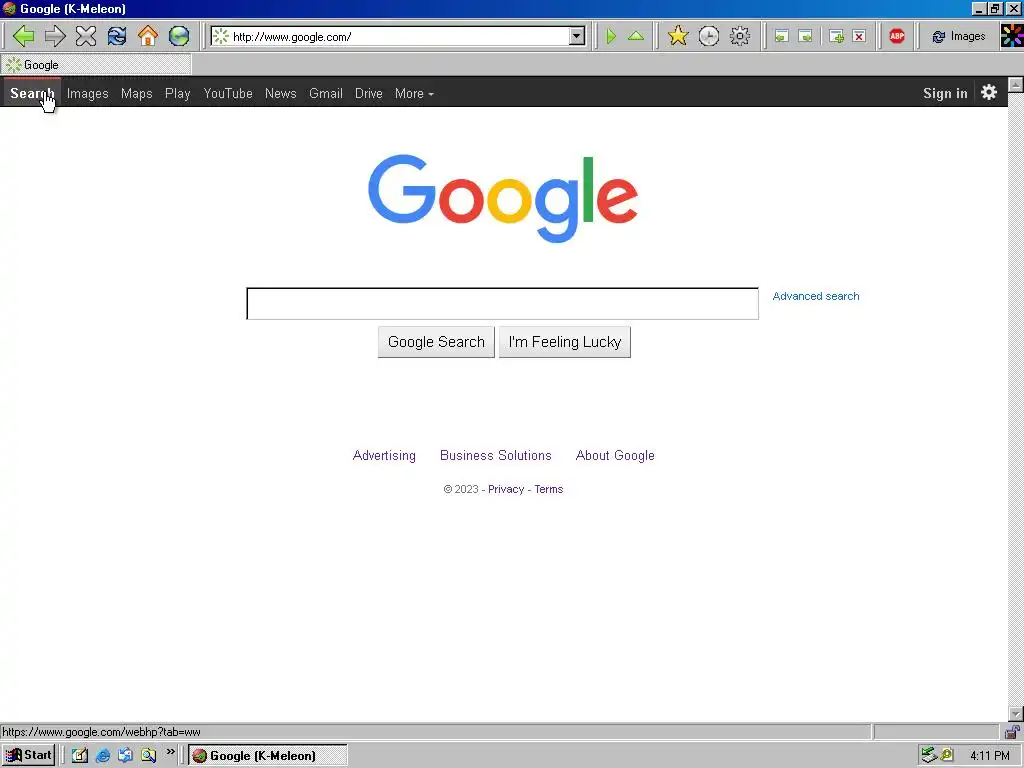The image size is (1024, 768).
Task: Open Drive in the Google bar
Action: coord(369,93)
